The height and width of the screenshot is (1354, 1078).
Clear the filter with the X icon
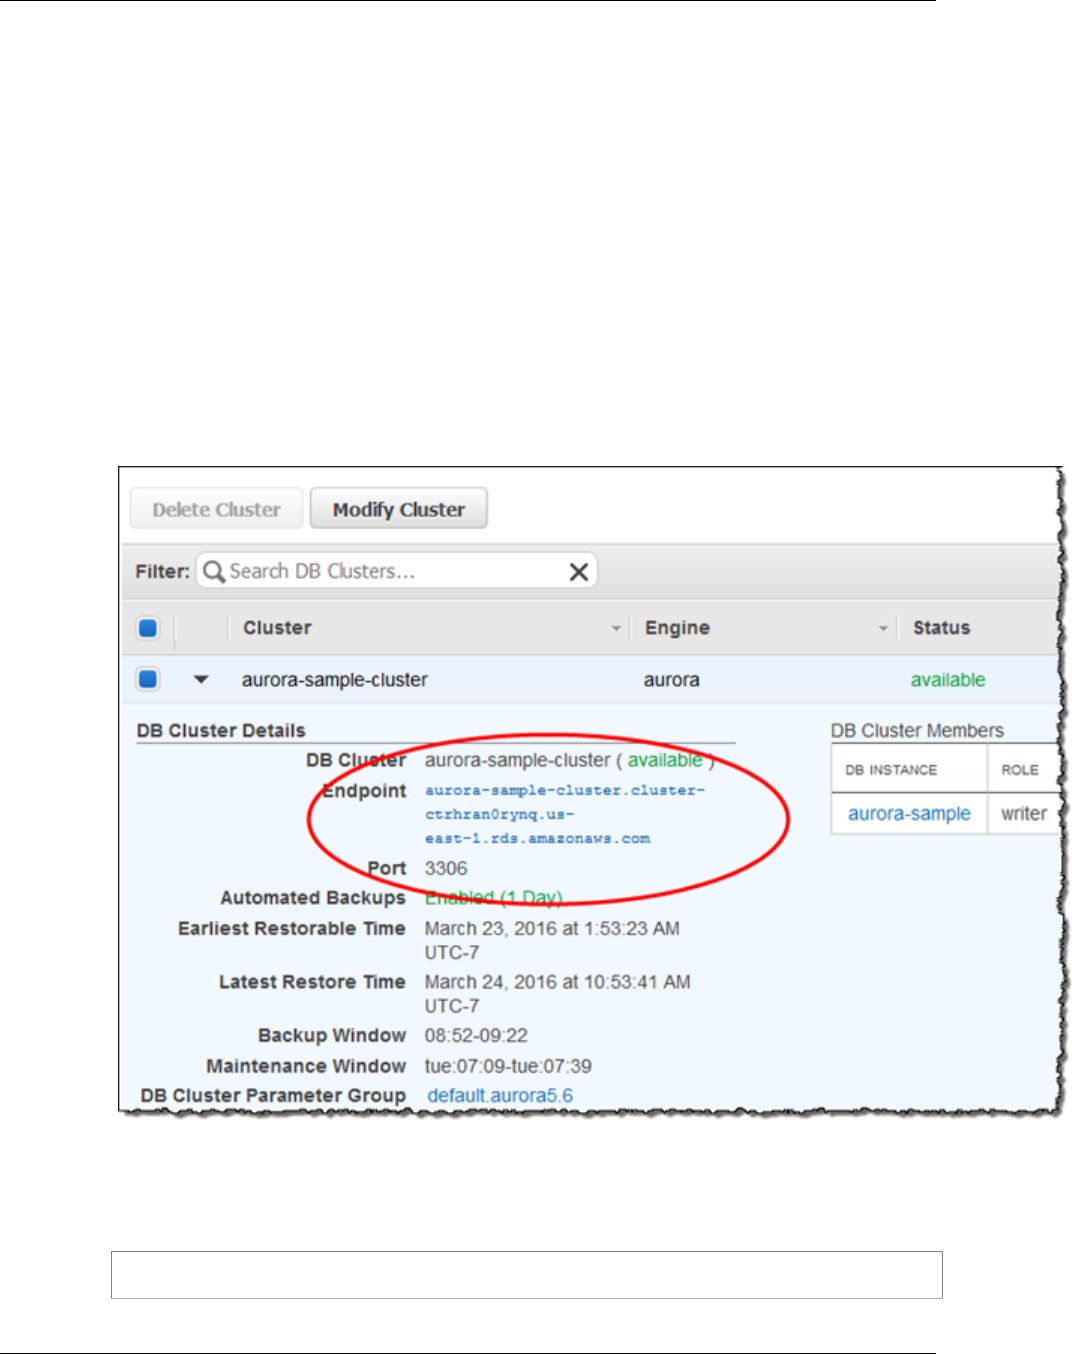pos(578,571)
